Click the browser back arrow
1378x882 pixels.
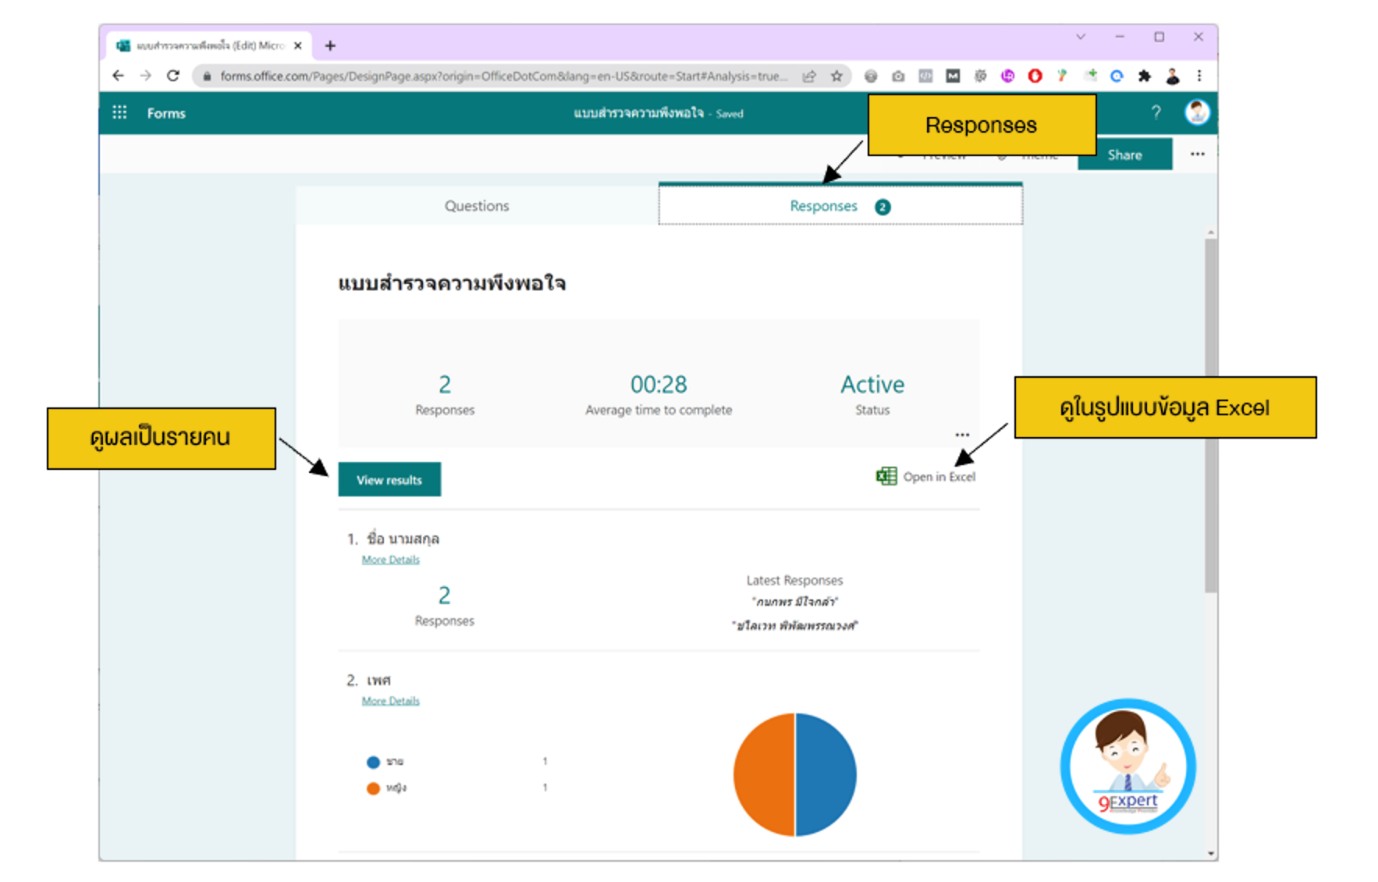(x=118, y=76)
